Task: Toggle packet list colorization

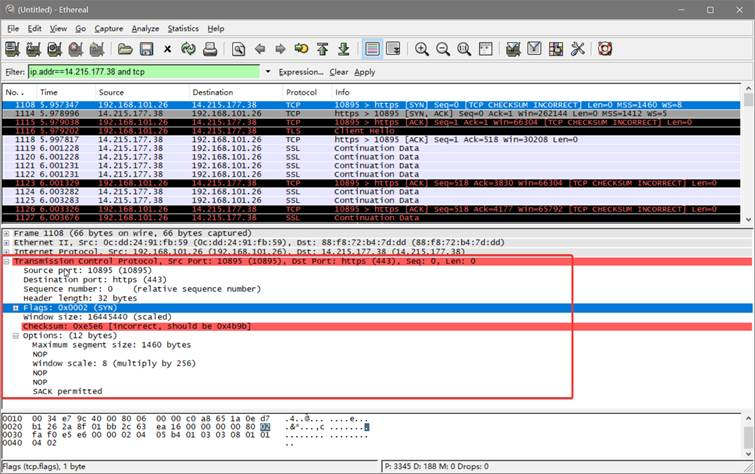Action: point(372,49)
